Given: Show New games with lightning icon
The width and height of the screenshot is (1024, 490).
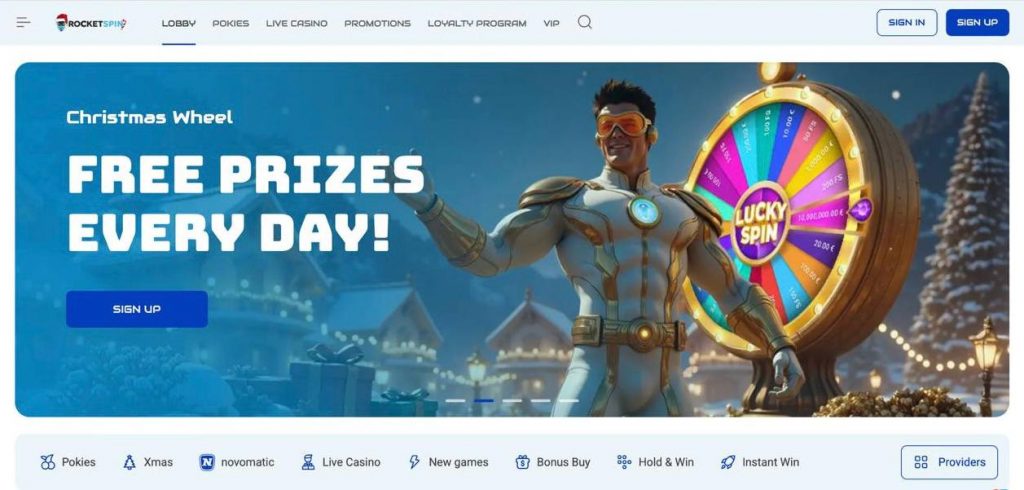Looking at the screenshot, I should point(448,463).
